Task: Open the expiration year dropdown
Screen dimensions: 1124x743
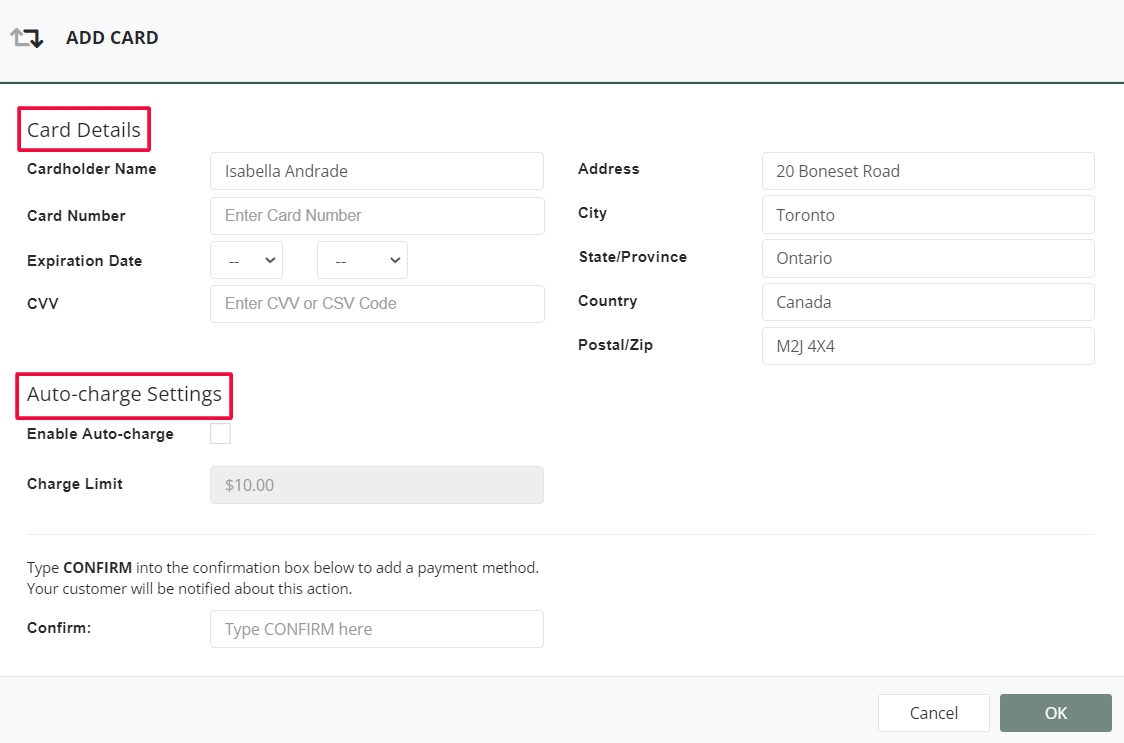Action: click(x=363, y=260)
